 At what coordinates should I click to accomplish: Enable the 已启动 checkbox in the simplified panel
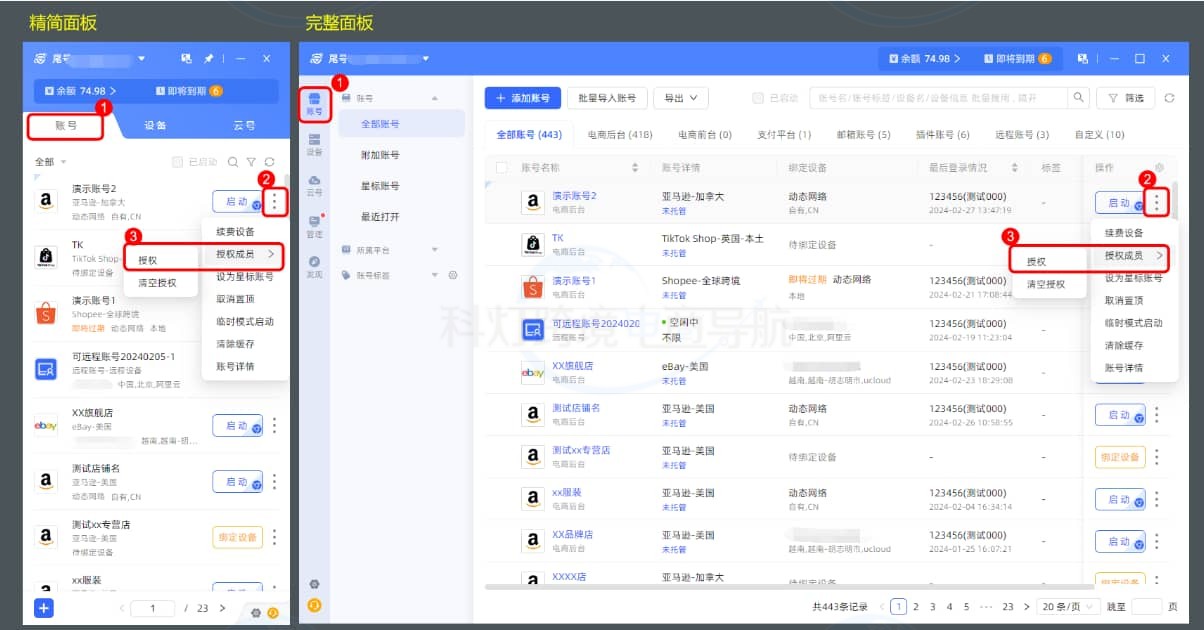pos(178,161)
